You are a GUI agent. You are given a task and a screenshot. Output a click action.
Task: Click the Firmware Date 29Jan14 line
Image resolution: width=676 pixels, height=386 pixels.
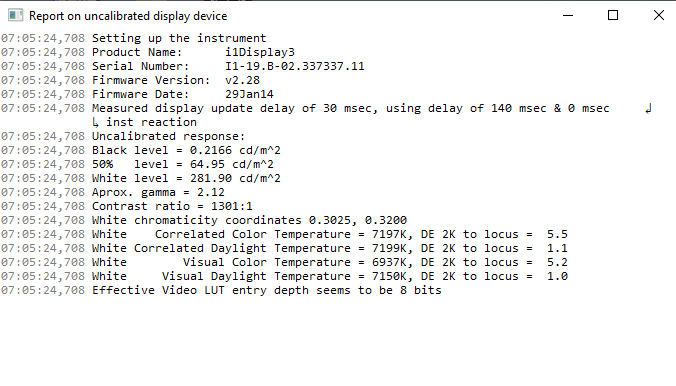(x=137, y=94)
